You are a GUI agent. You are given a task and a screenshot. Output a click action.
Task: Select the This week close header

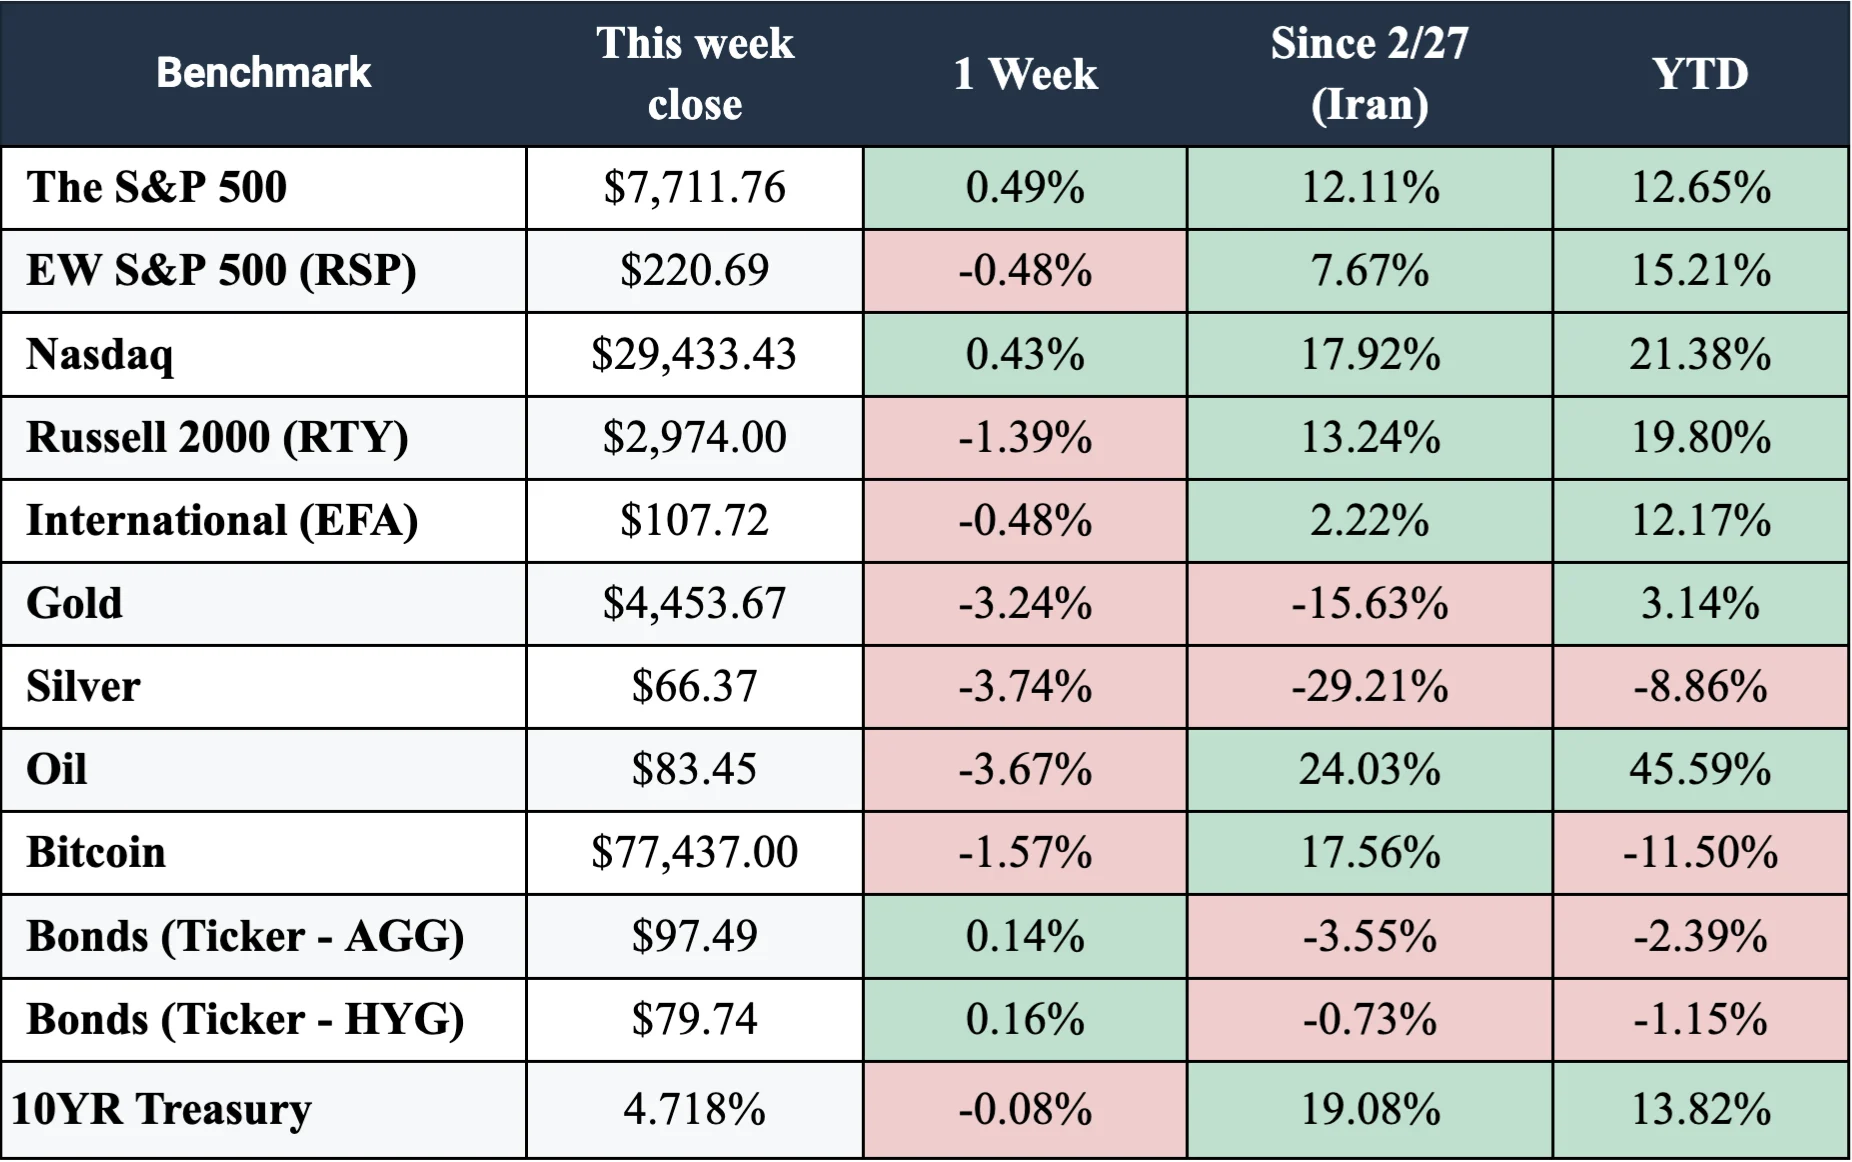tap(695, 73)
